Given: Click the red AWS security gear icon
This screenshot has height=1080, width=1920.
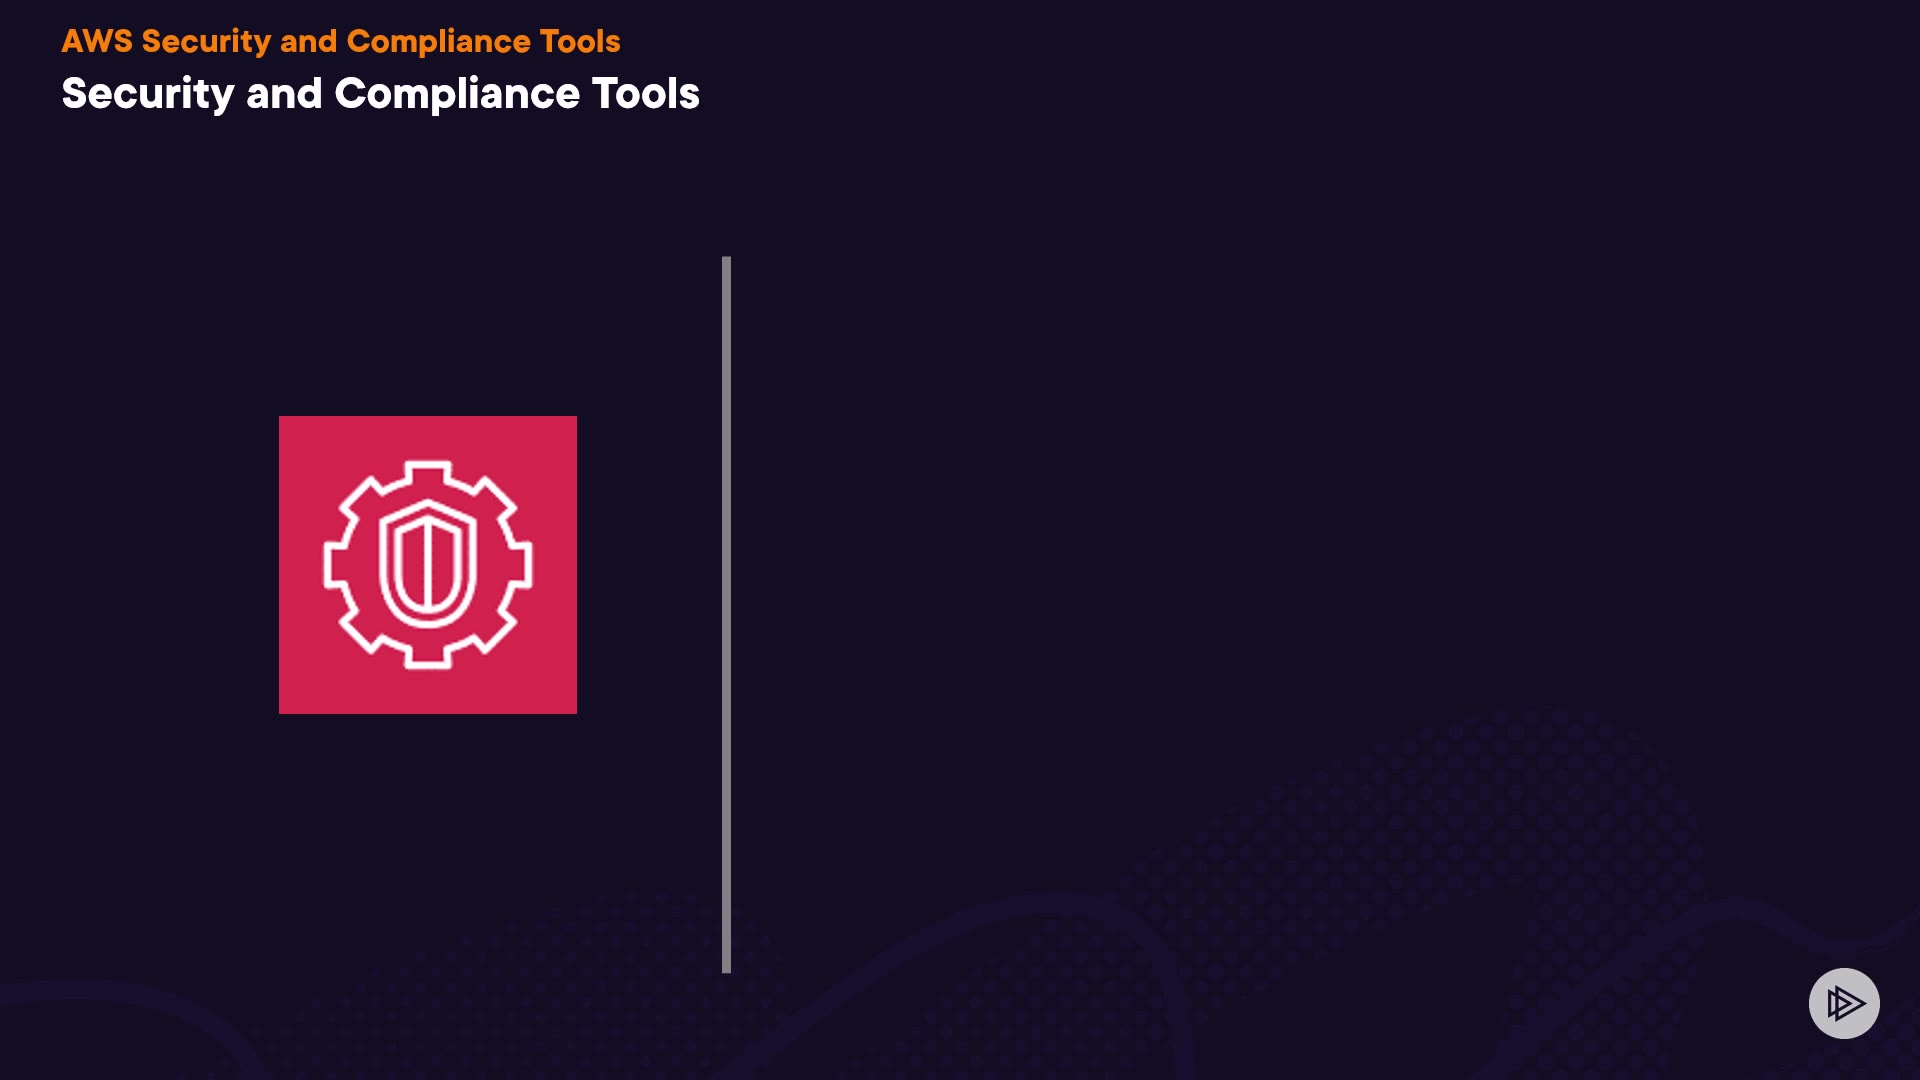Looking at the screenshot, I should pyautogui.click(x=427, y=564).
